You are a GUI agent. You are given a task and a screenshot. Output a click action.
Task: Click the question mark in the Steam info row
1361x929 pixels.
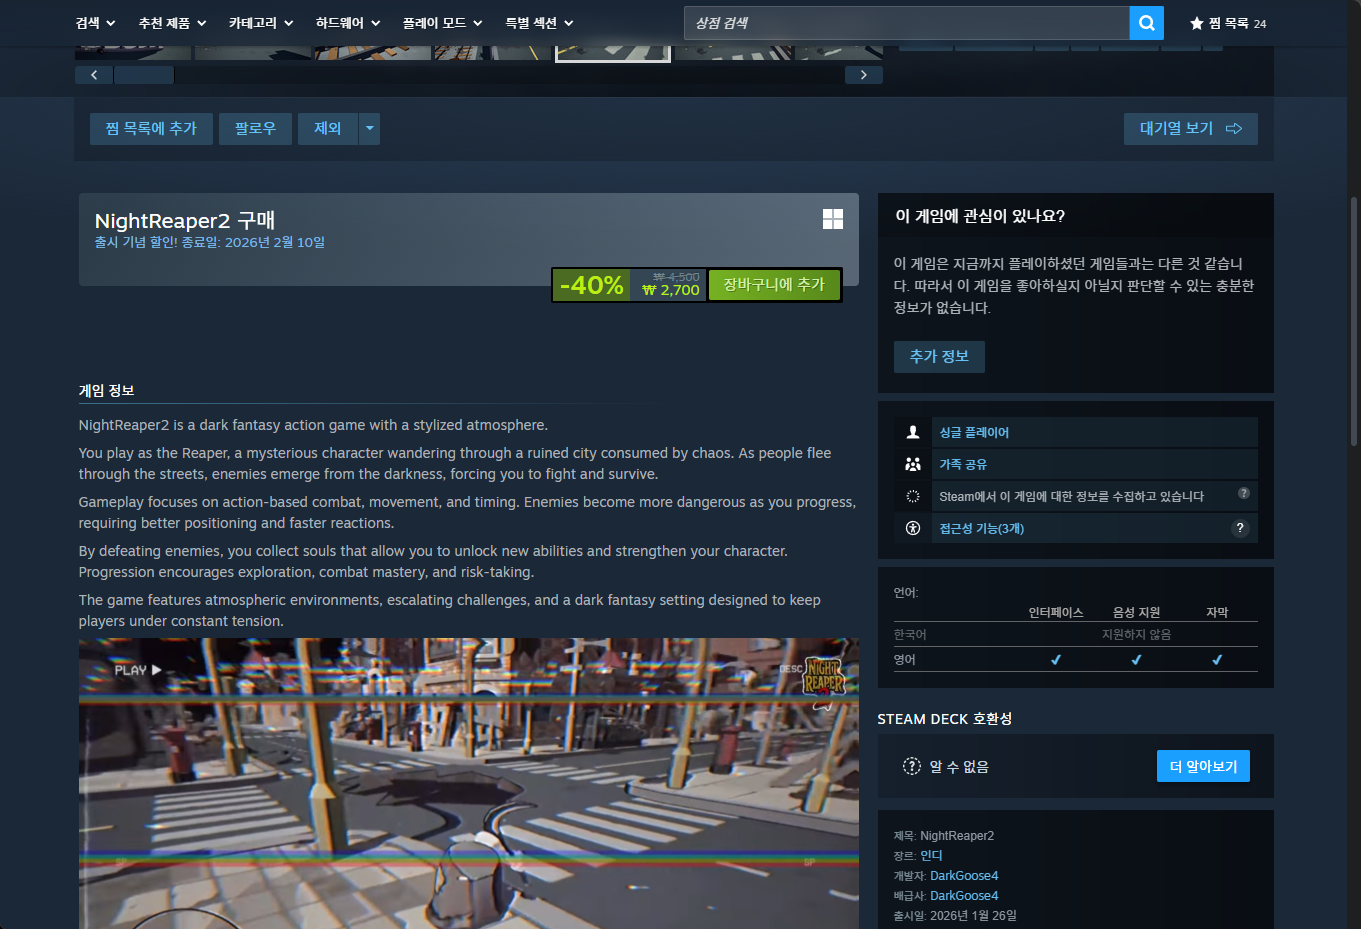click(x=1244, y=493)
